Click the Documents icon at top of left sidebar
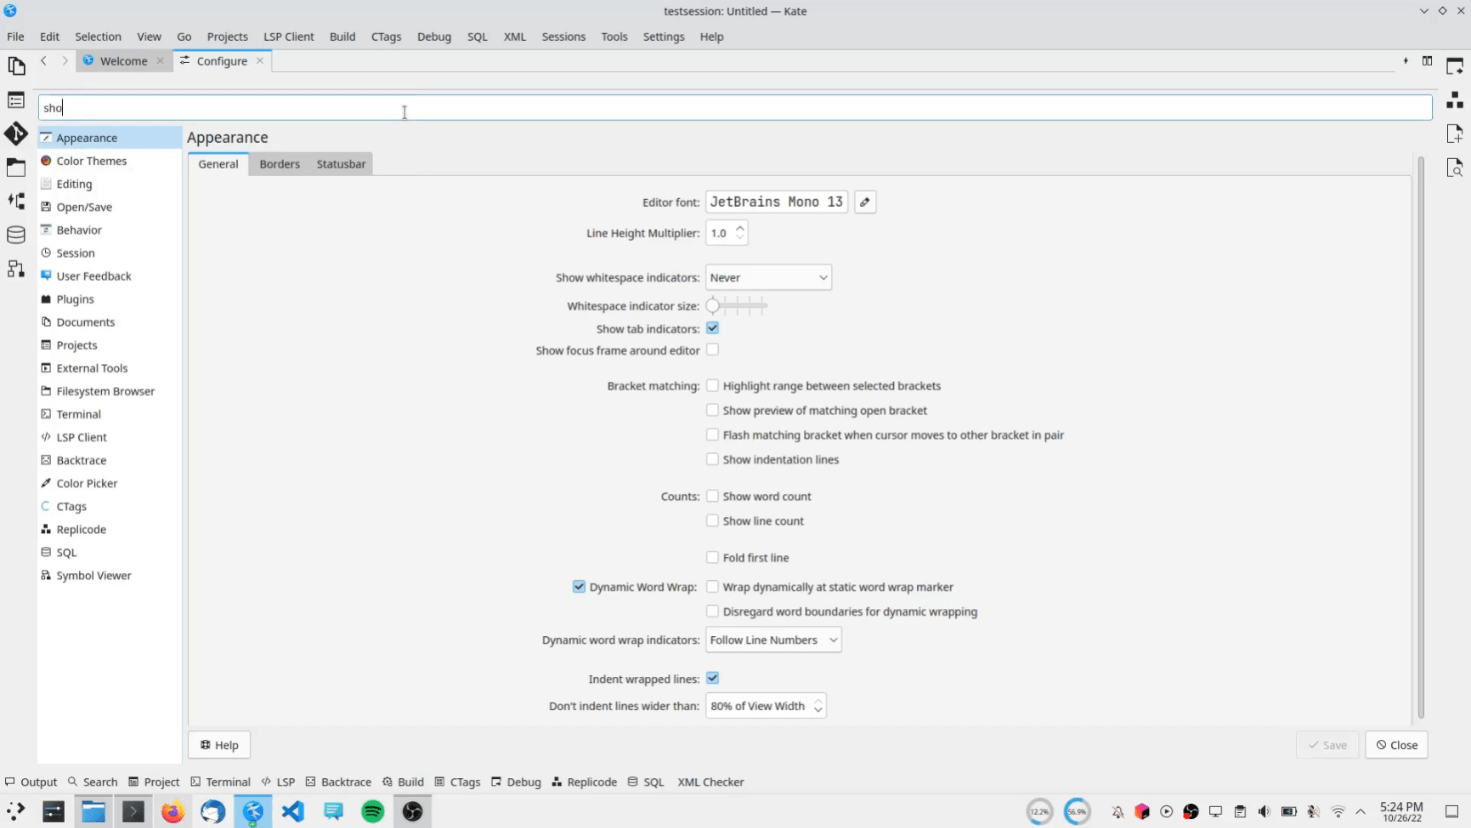 [x=16, y=64]
